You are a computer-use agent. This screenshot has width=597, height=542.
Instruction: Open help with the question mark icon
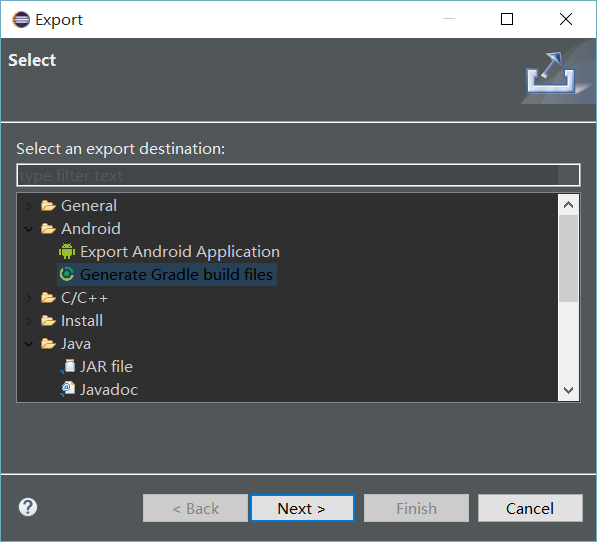28,507
